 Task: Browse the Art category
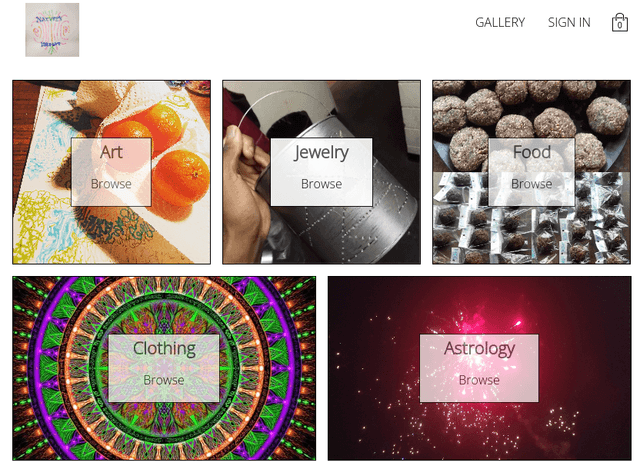[x=111, y=184]
